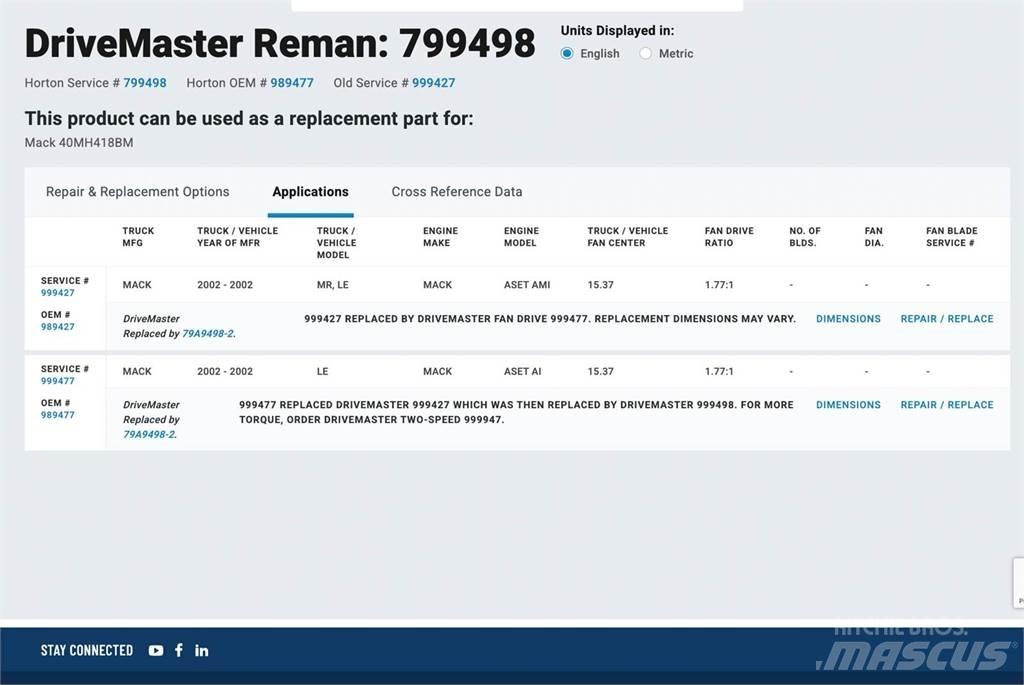The width and height of the screenshot is (1024, 685).
Task: Open 79A9498-2 link in the 999477 row
Action: (149, 435)
